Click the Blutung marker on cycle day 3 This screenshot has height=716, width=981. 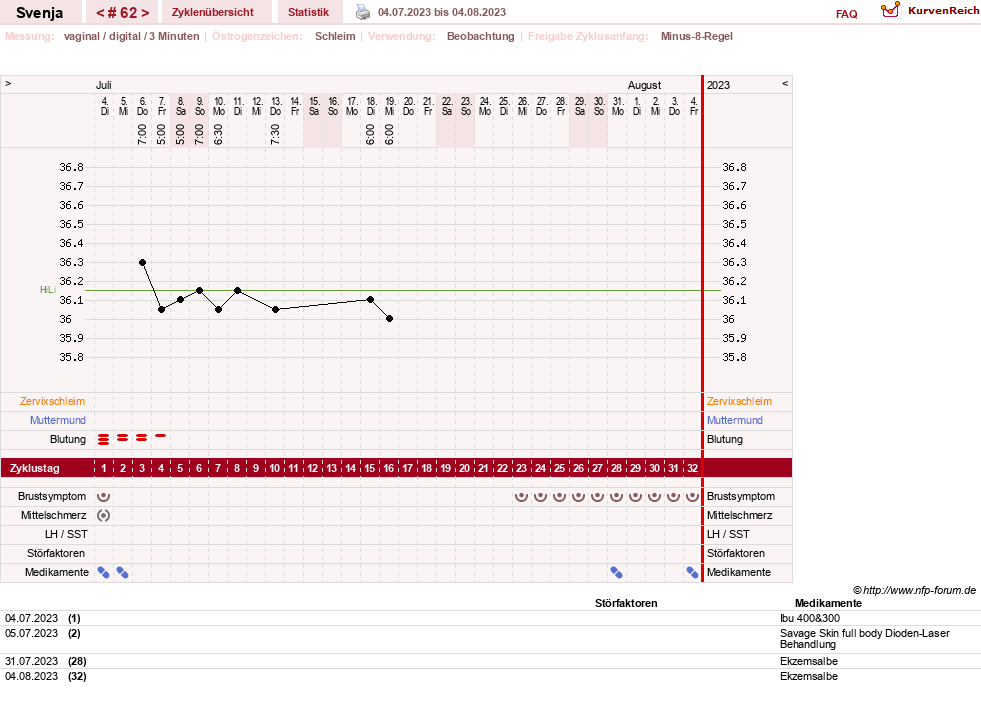coord(141,437)
